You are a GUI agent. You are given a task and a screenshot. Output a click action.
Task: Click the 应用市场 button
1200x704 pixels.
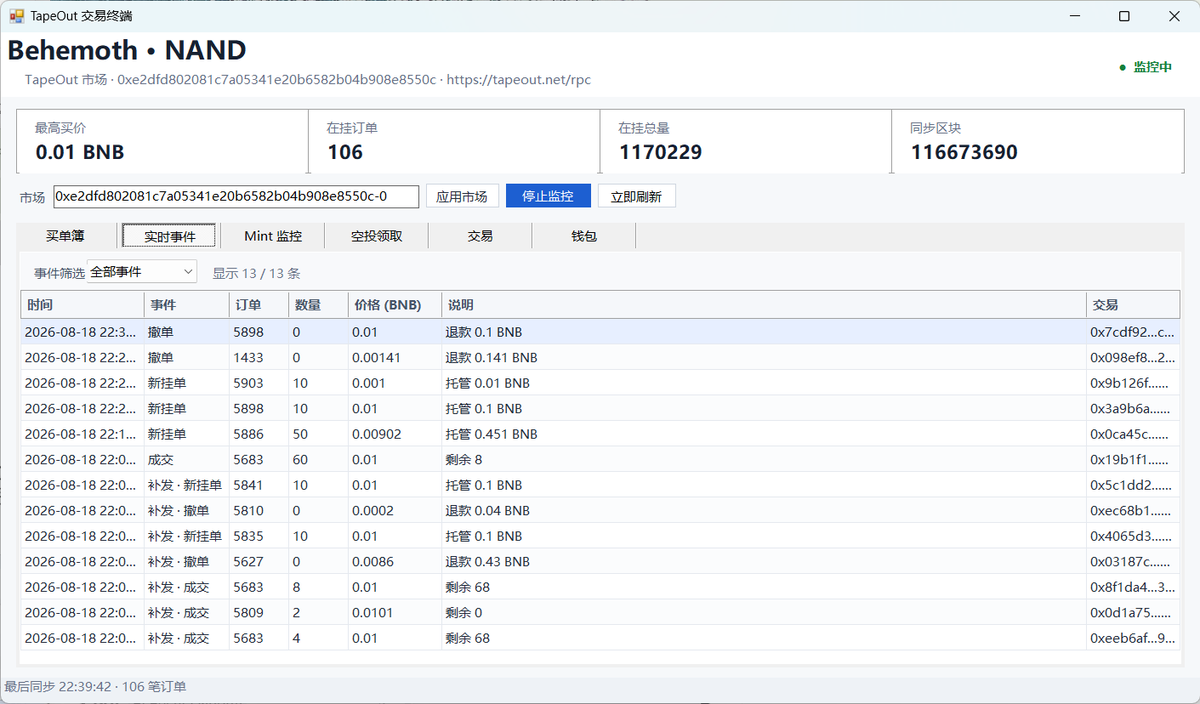[x=462, y=196]
